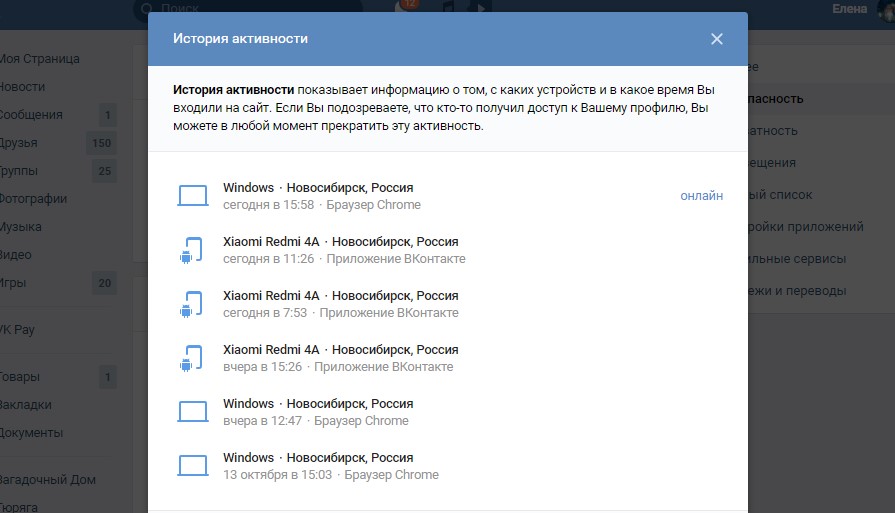Click Android phone icon for 11:26 session

pos(192,250)
